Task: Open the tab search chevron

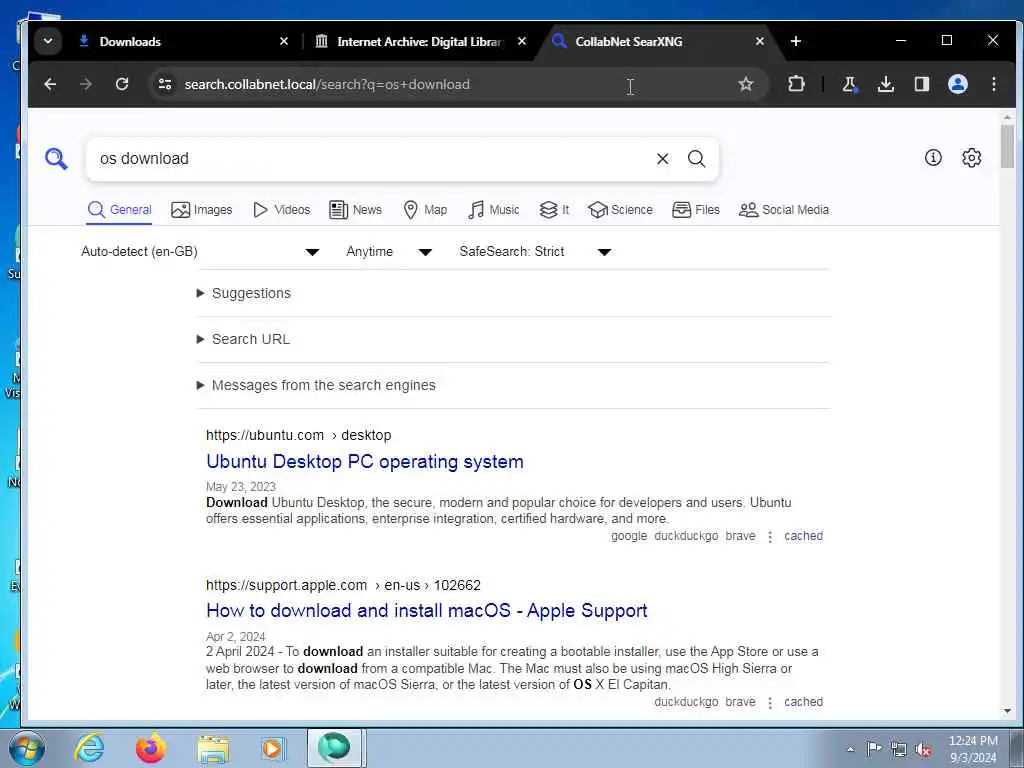Action: coord(48,41)
